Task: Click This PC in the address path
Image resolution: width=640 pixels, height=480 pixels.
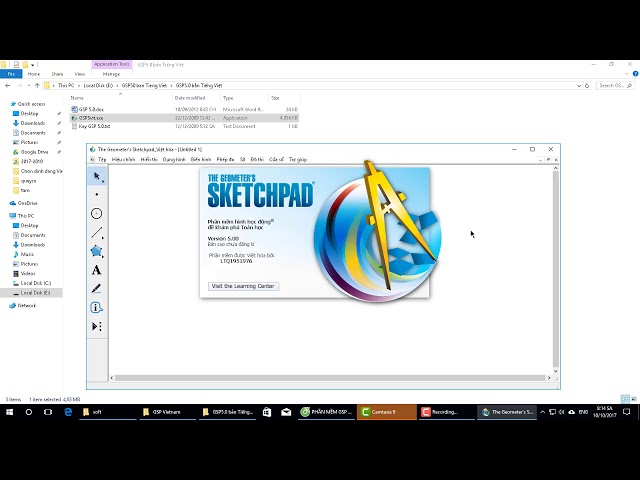Action: (66, 86)
